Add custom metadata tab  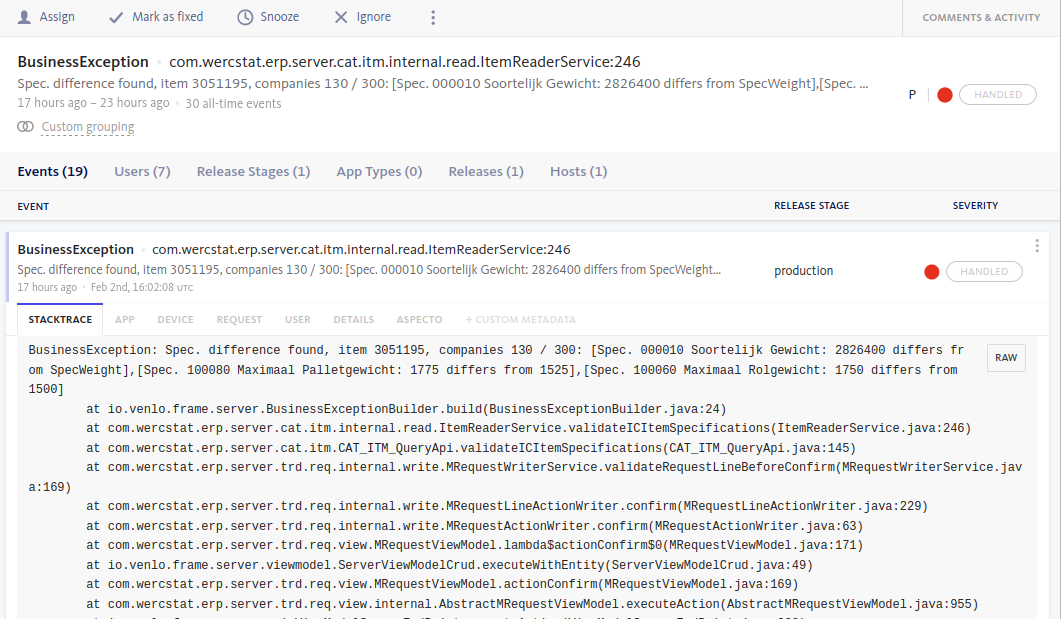pos(520,319)
